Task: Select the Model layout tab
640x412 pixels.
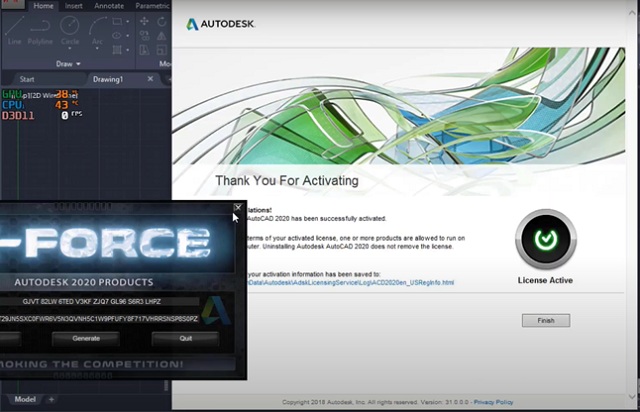Action: pos(25,399)
